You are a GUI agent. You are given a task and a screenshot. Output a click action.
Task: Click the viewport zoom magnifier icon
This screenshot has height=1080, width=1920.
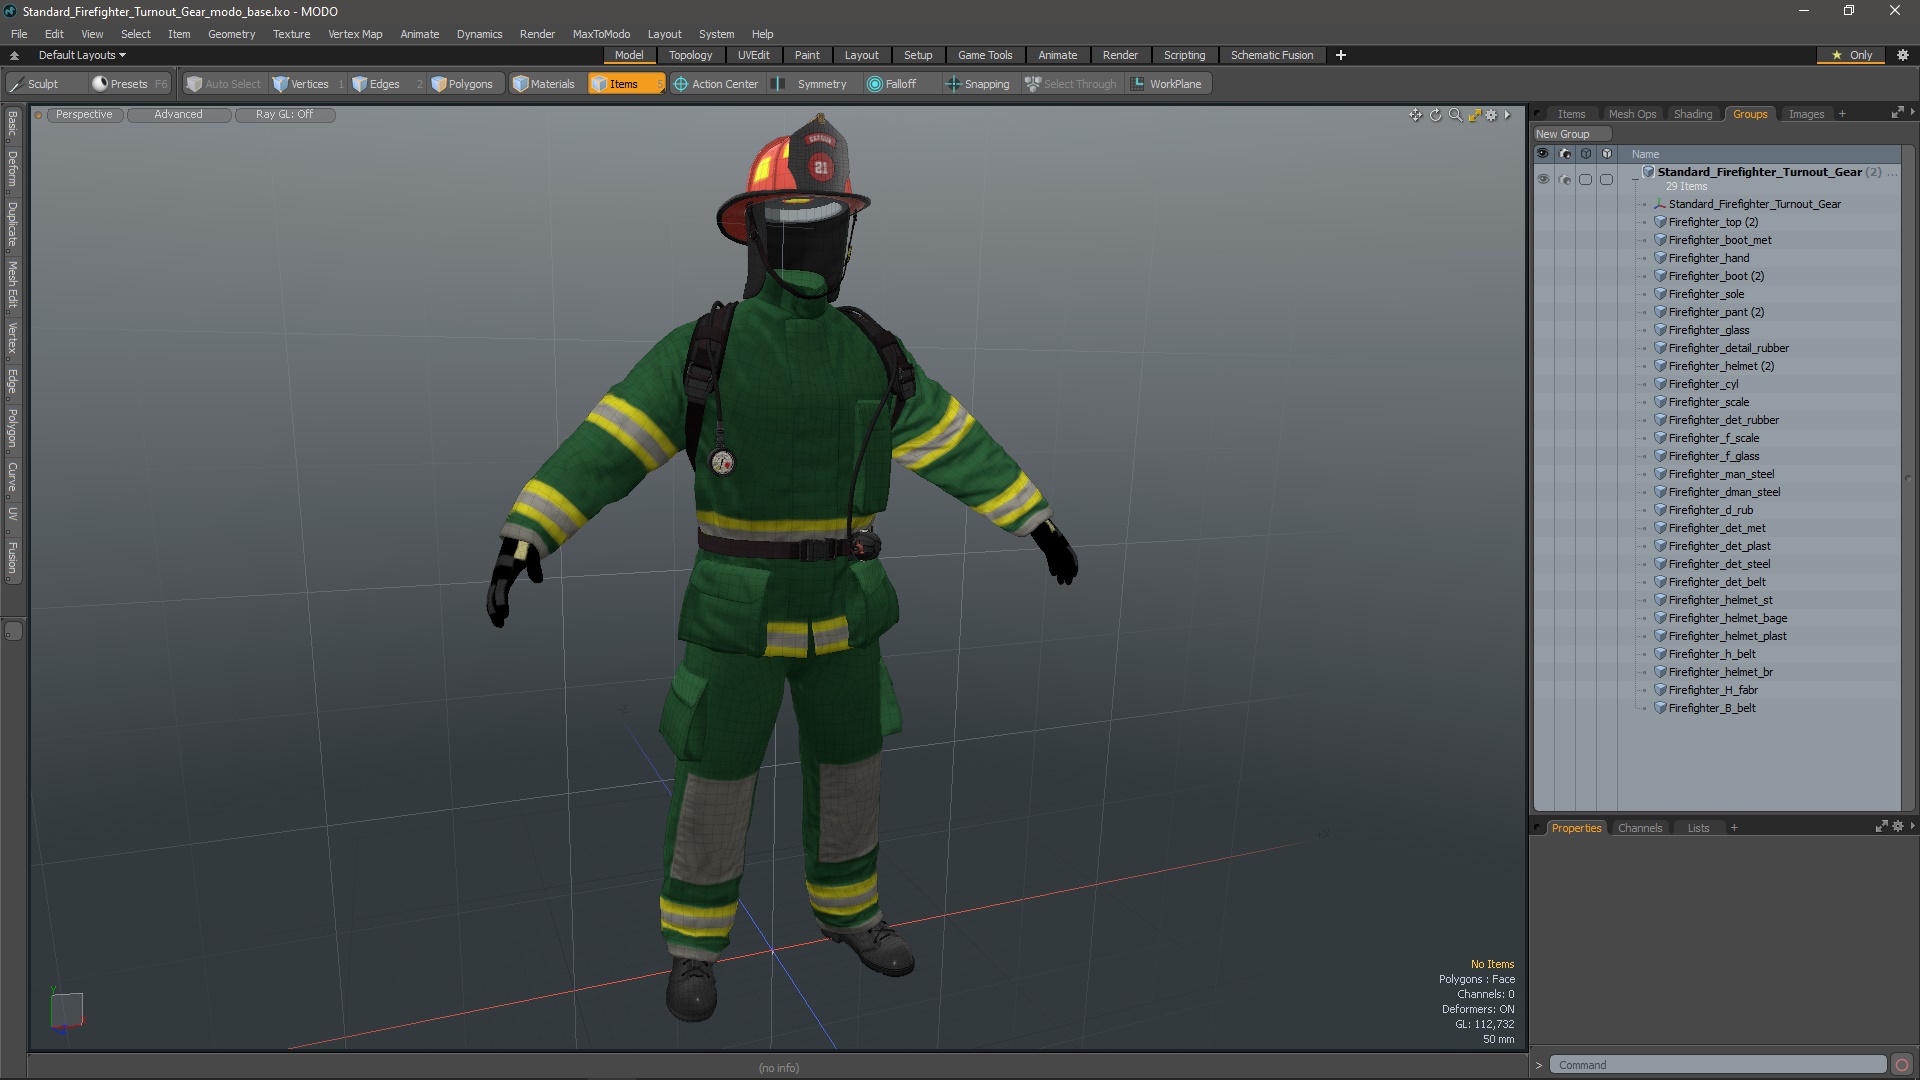tap(1455, 115)
